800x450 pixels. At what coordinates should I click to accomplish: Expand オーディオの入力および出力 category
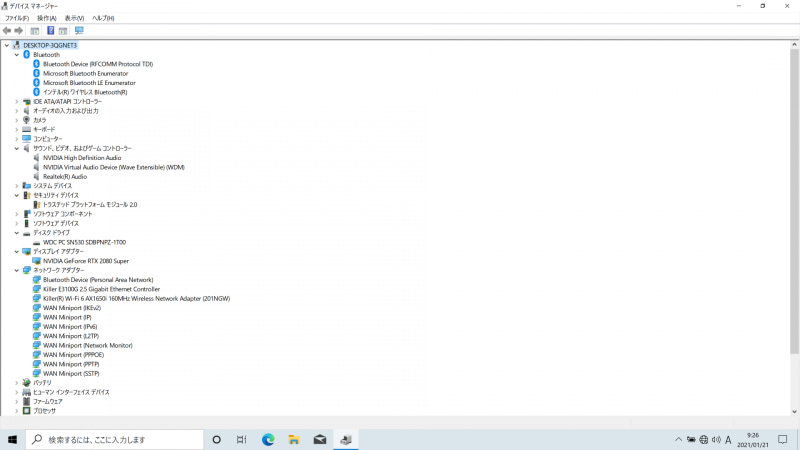pos(16,111)
